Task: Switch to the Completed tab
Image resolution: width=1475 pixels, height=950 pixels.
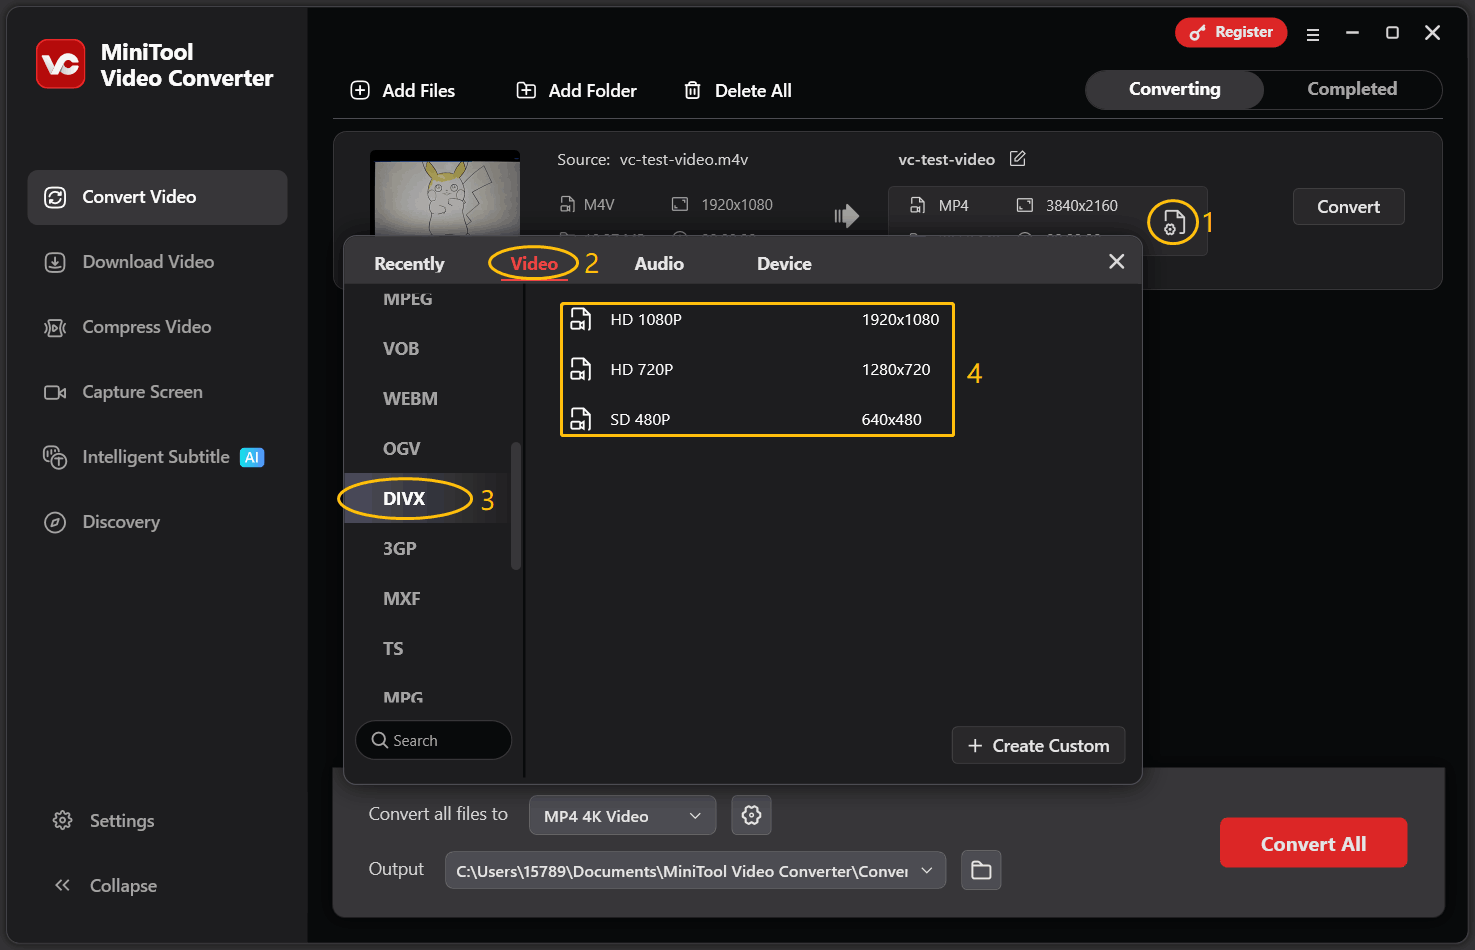Action: pos(1352,89)
